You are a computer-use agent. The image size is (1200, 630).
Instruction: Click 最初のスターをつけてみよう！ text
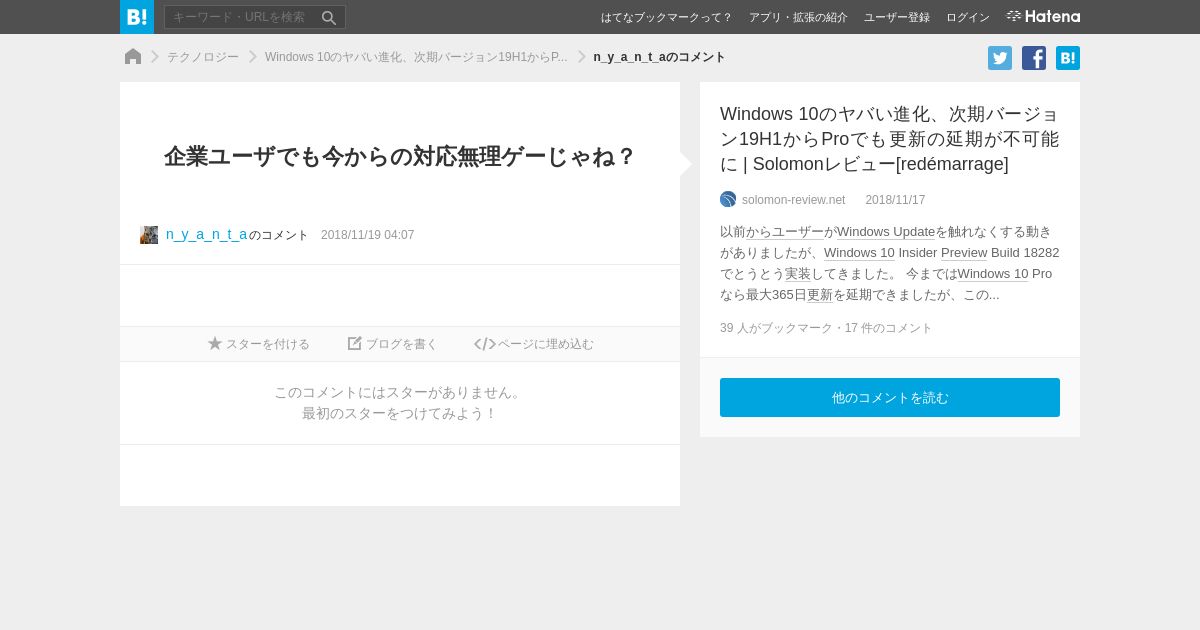click(x=400, y=413)
